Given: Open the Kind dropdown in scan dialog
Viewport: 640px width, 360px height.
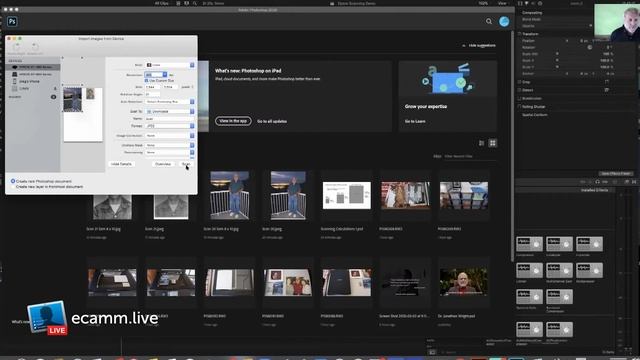Looking at the screenshot, I should pyautogui.click(x=170, y=65).
